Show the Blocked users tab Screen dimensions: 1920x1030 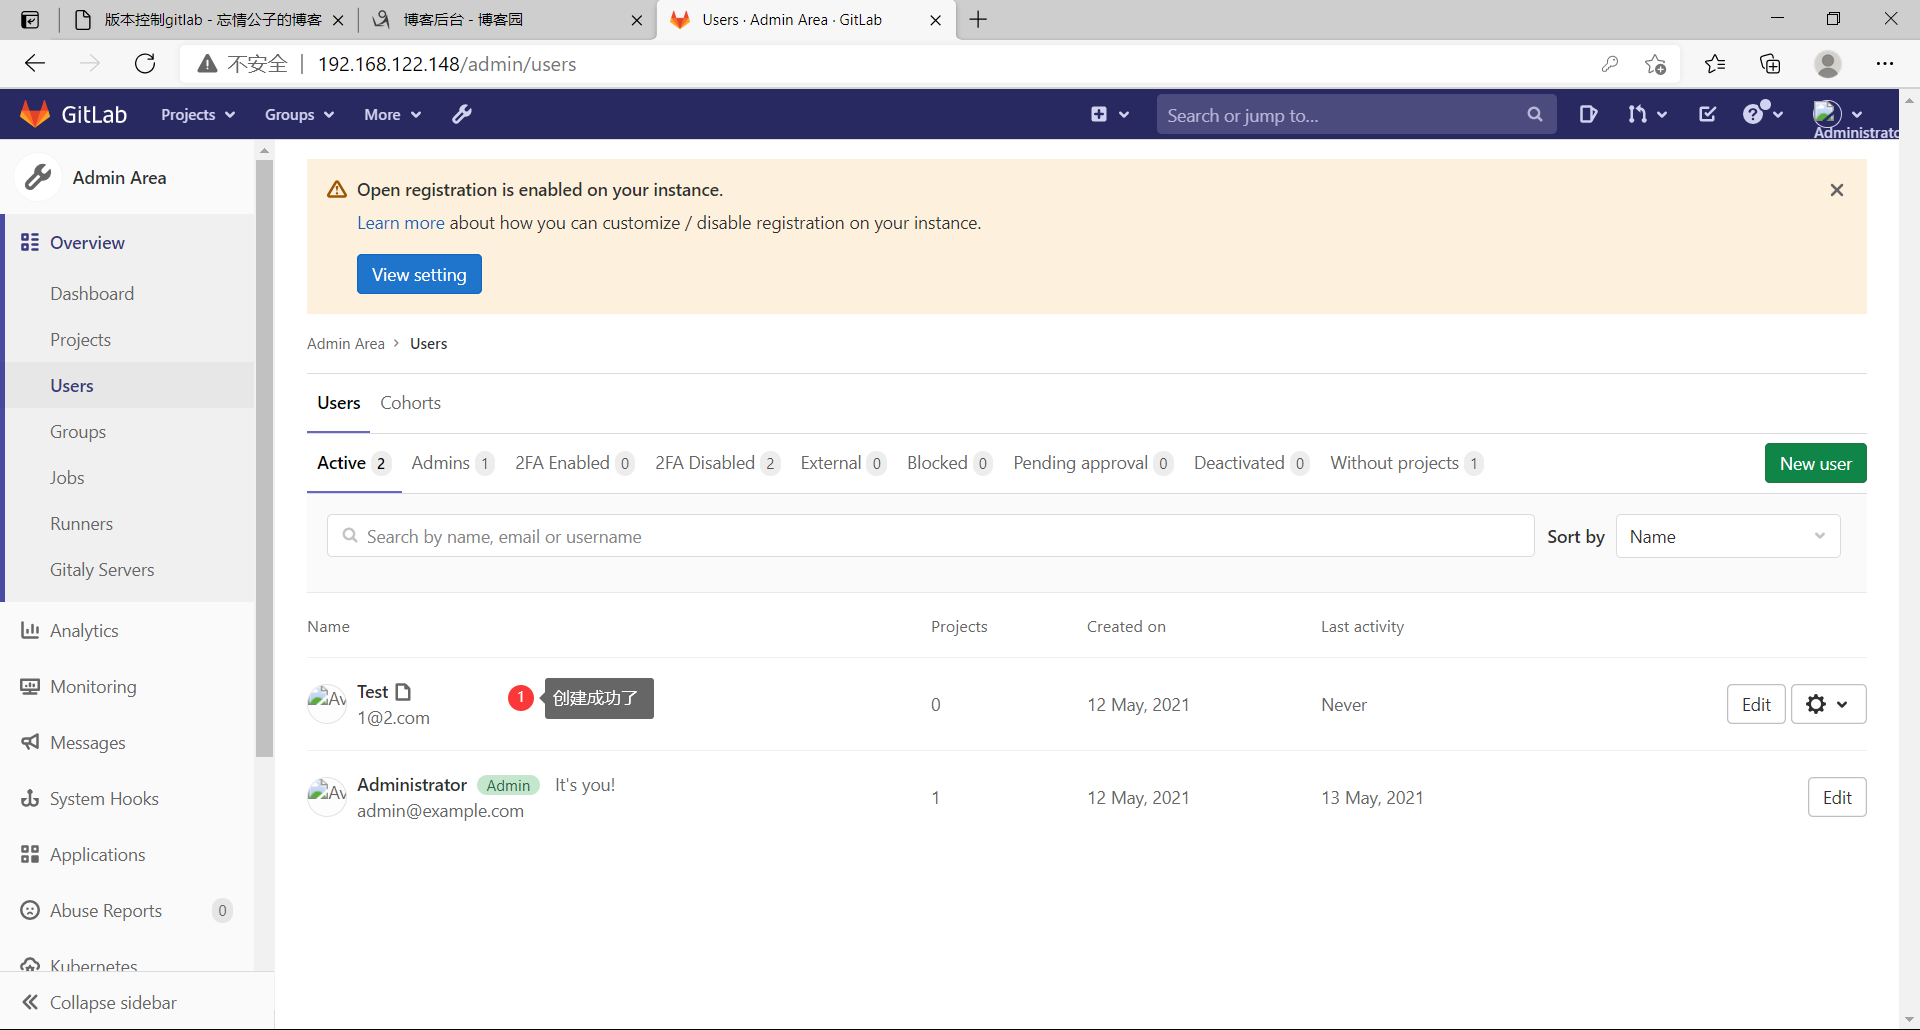click(x=949, y=463)
